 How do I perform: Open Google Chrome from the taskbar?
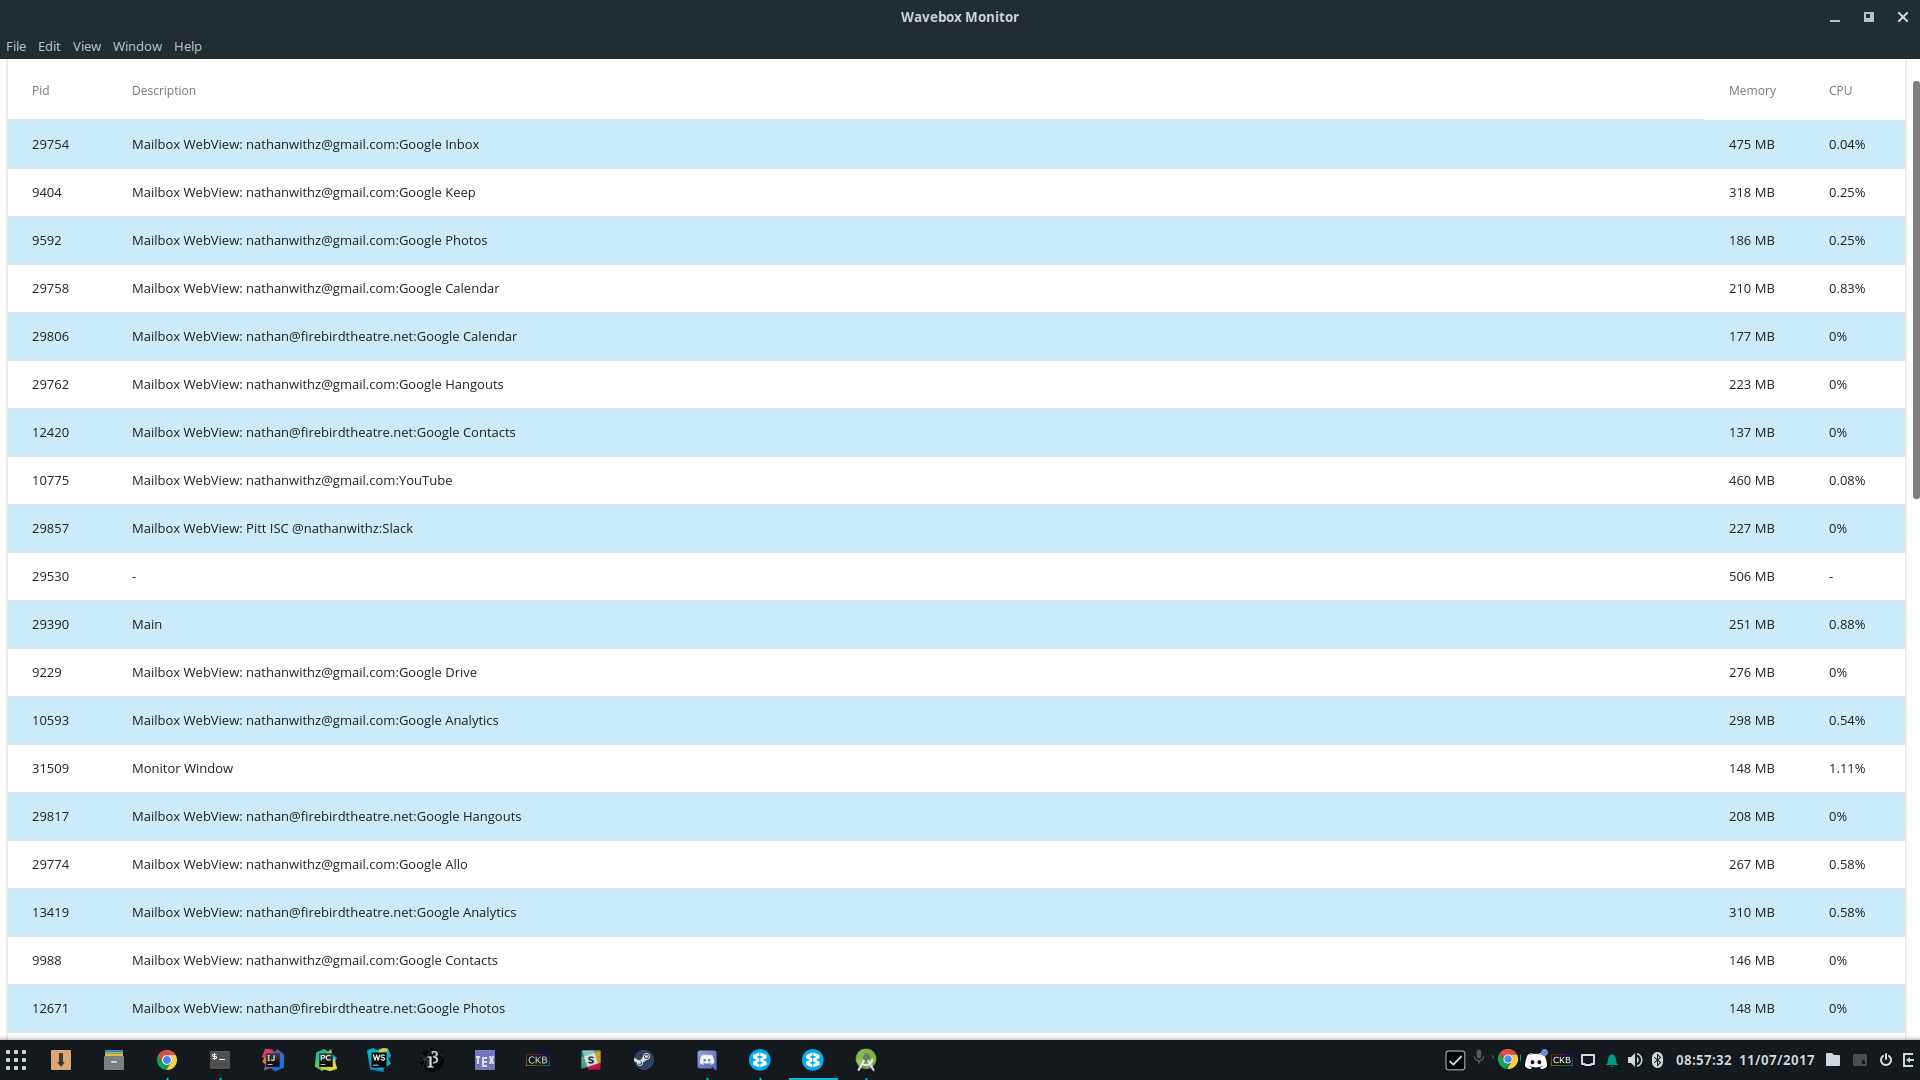click(x=167, y=1060)
